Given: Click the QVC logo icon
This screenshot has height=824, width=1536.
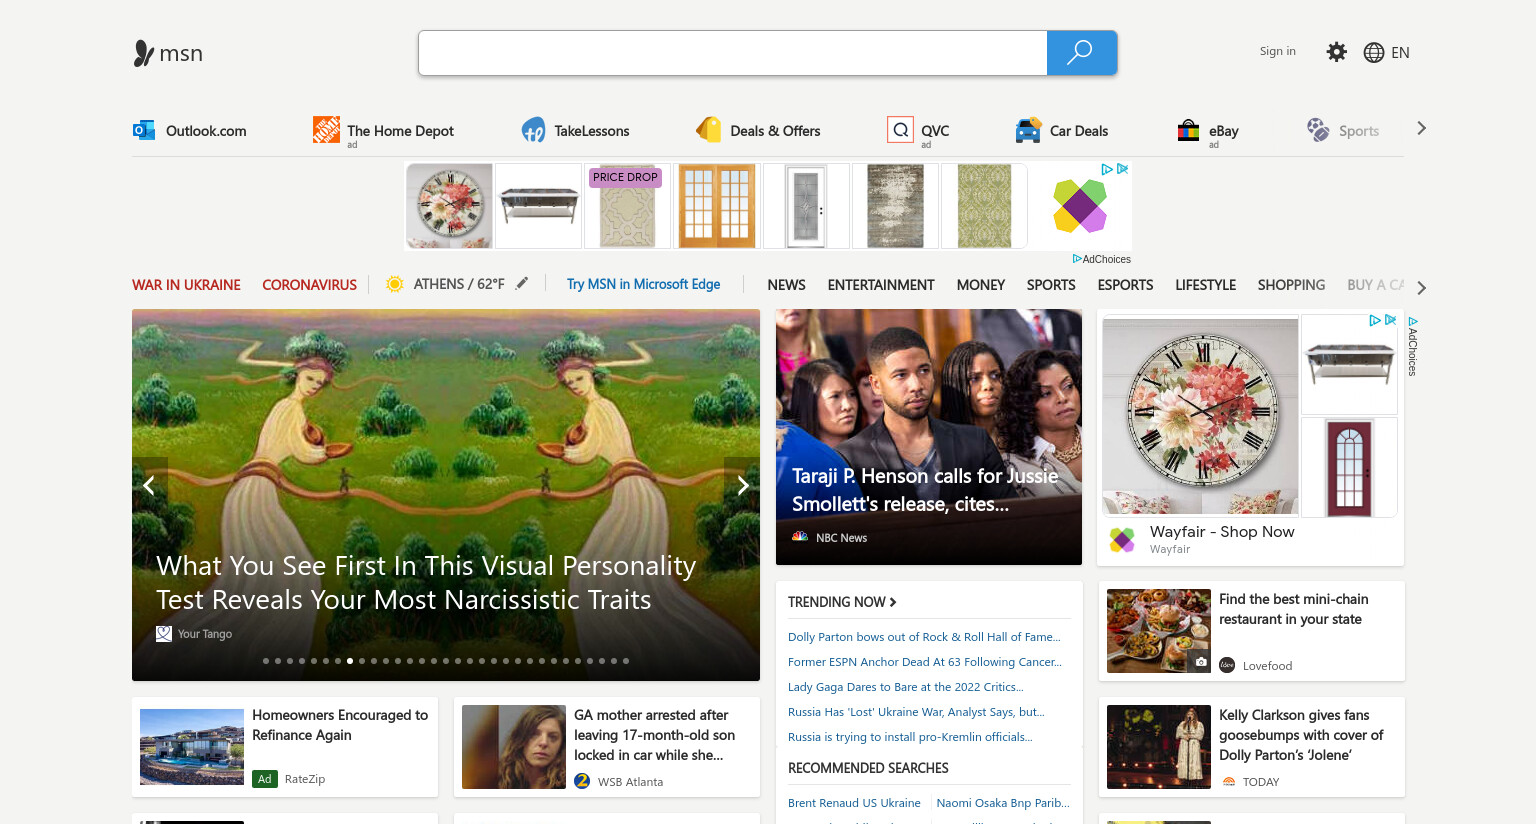Looking at the screenshot, I should point(900,130).
